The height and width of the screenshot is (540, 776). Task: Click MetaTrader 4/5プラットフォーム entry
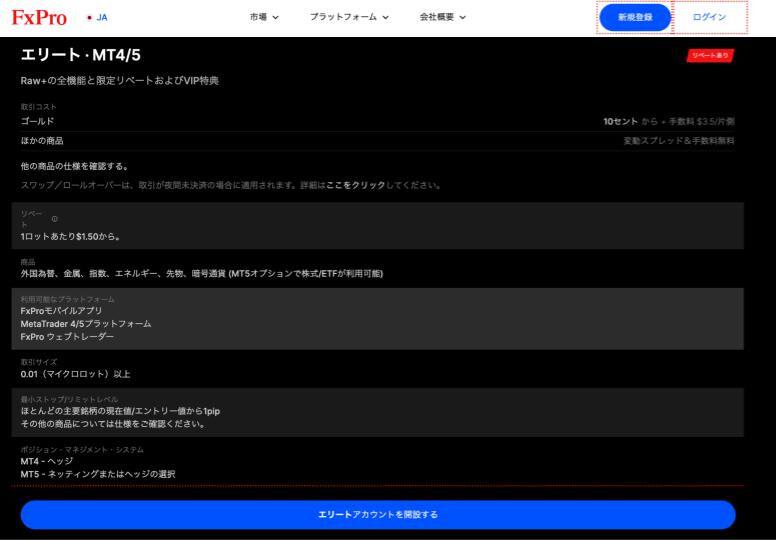click(86, 324)
